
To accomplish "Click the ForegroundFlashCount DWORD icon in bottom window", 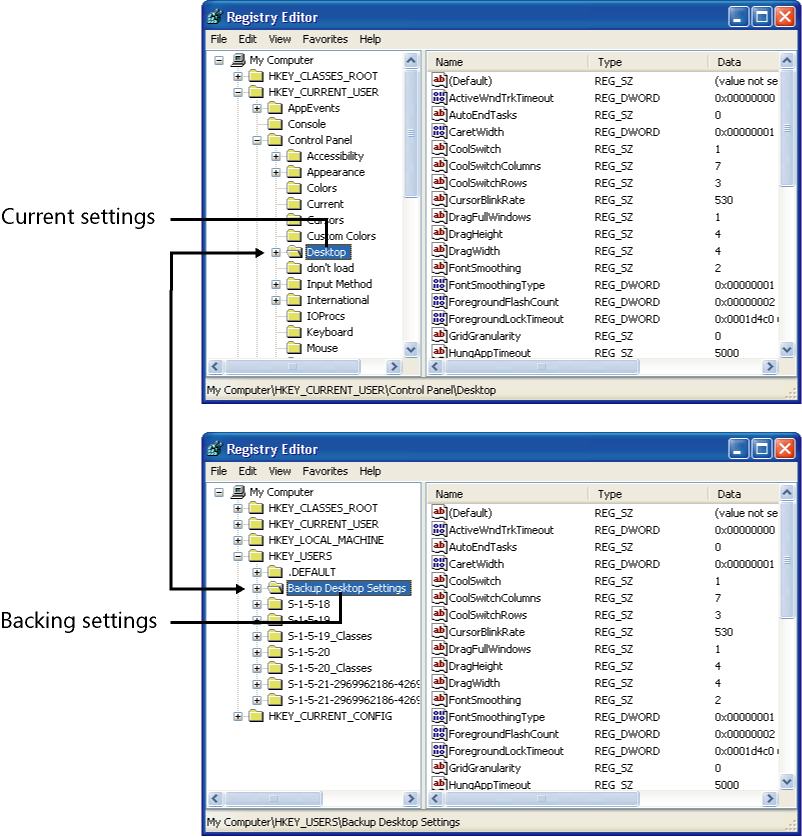I will pos(439,734).
